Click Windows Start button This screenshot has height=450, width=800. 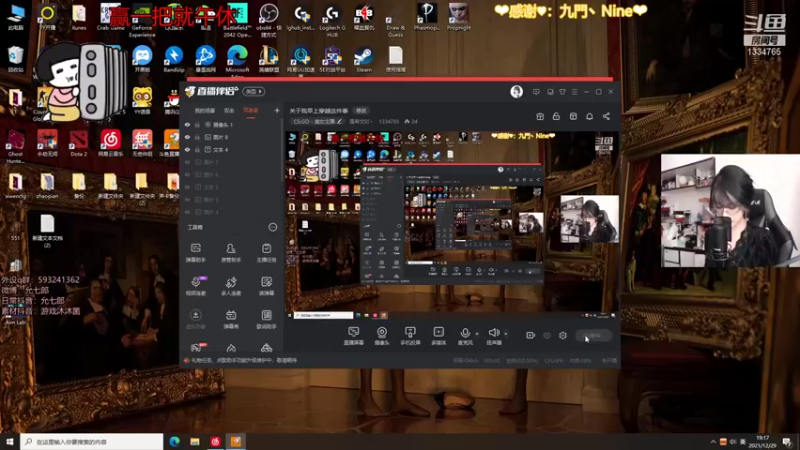tap(9, 441)
